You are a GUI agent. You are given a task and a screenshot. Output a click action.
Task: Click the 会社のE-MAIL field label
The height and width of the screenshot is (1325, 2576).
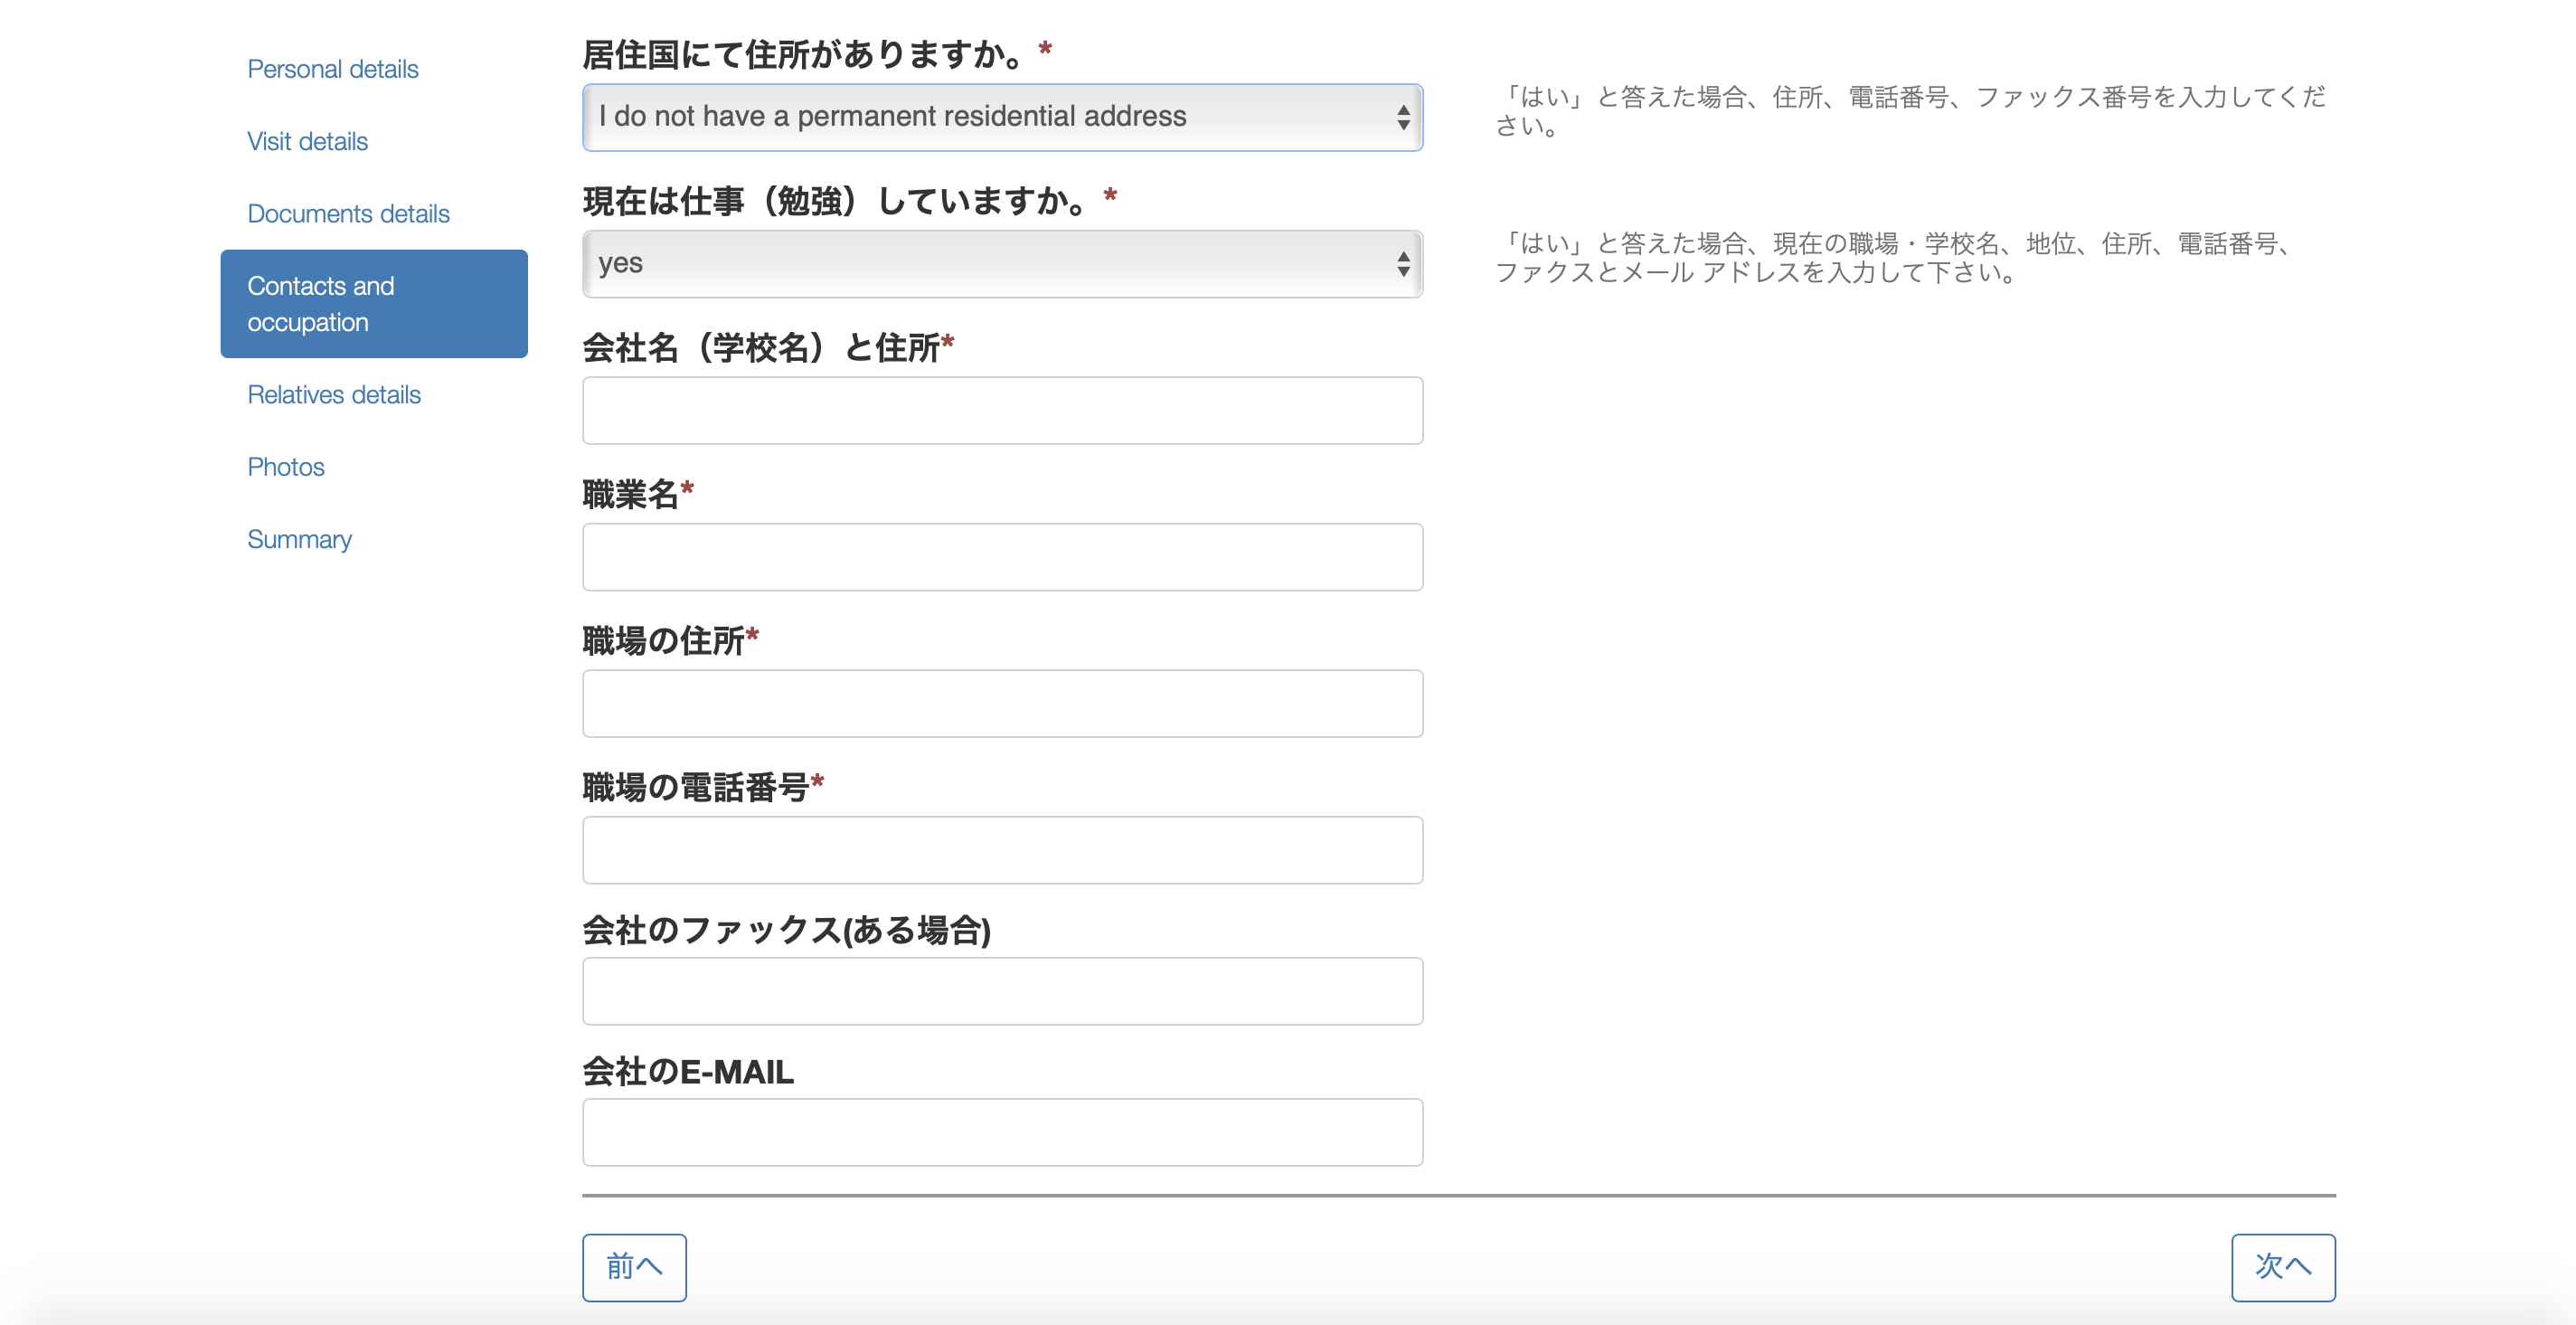688,1072
